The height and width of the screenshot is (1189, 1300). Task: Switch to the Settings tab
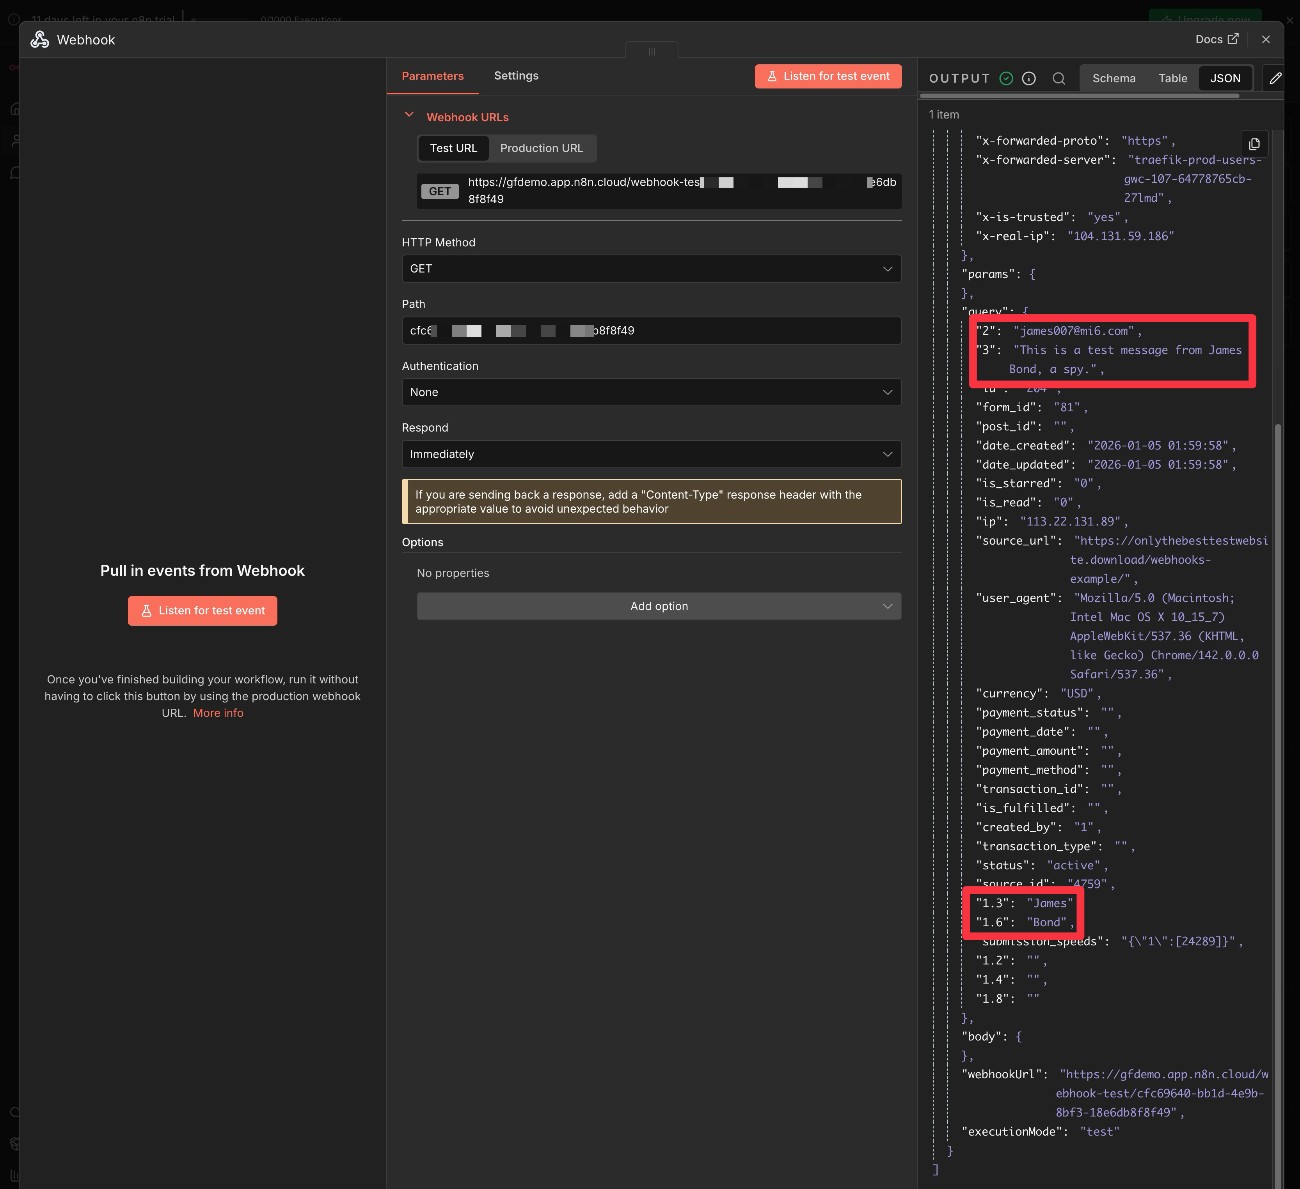coord(516,76)
